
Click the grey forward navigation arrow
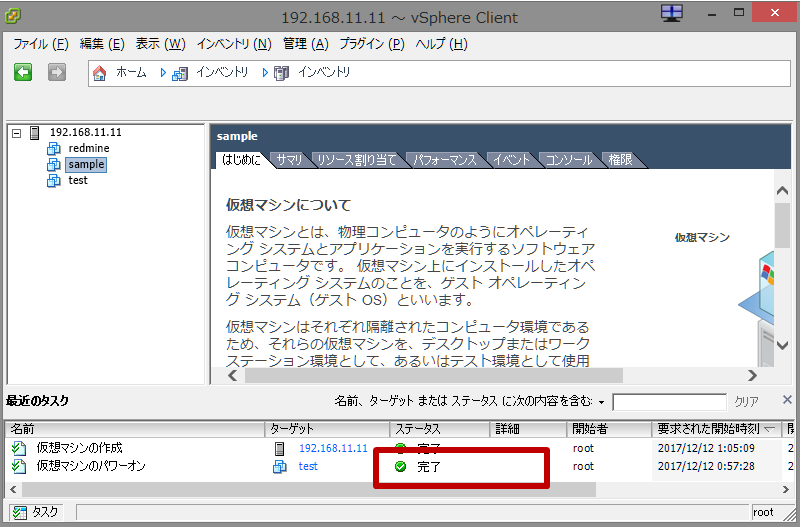tap(56, 72)
